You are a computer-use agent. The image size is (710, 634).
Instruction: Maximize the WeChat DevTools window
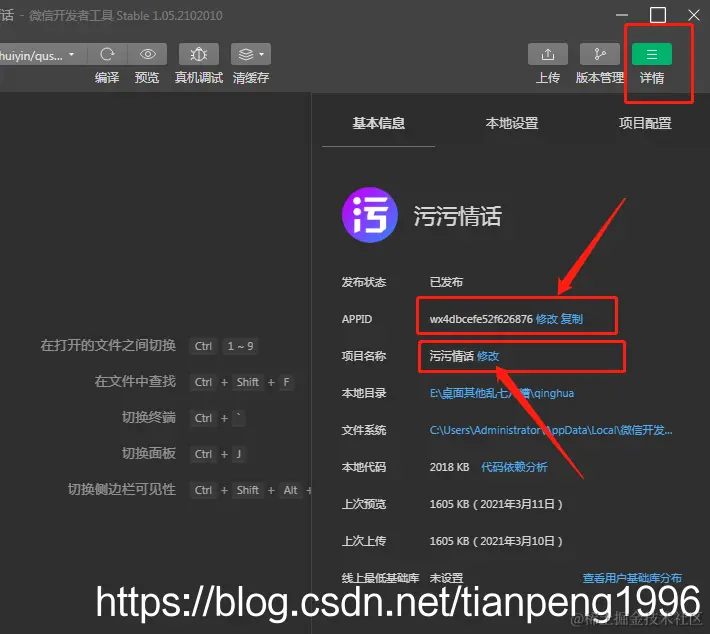(658, 15)
